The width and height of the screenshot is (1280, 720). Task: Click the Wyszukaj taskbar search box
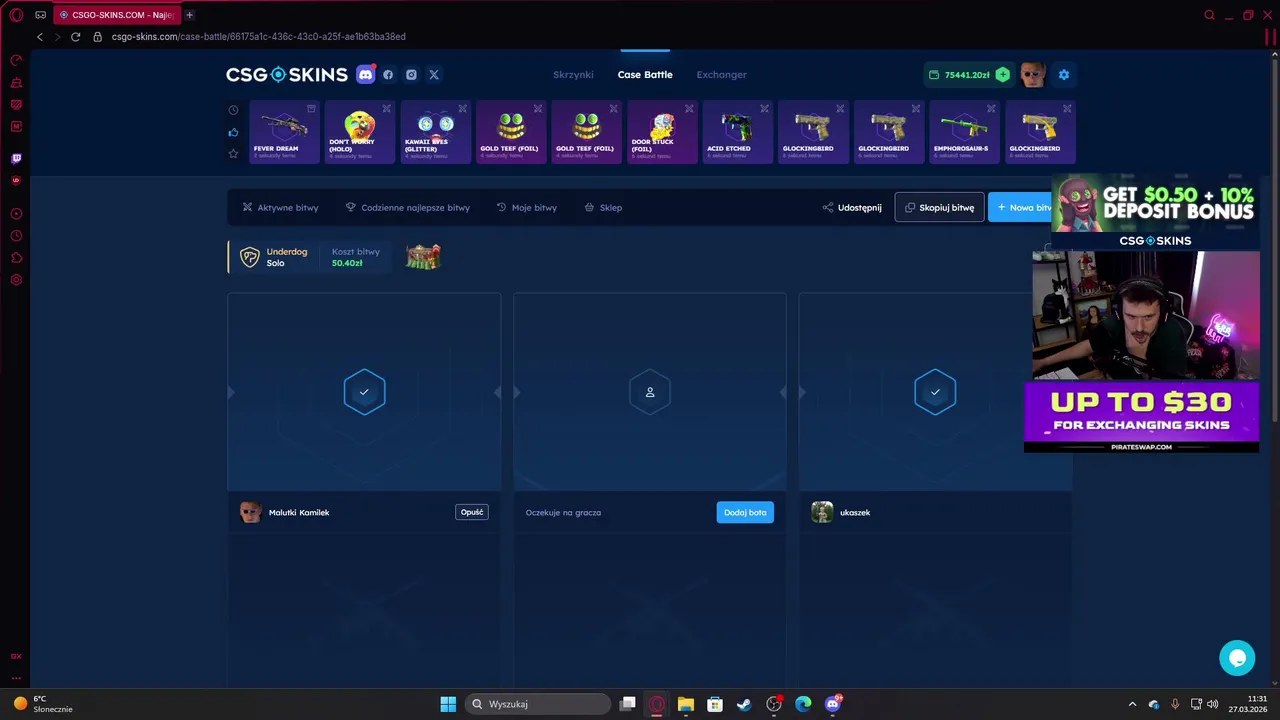coord(538,704)
